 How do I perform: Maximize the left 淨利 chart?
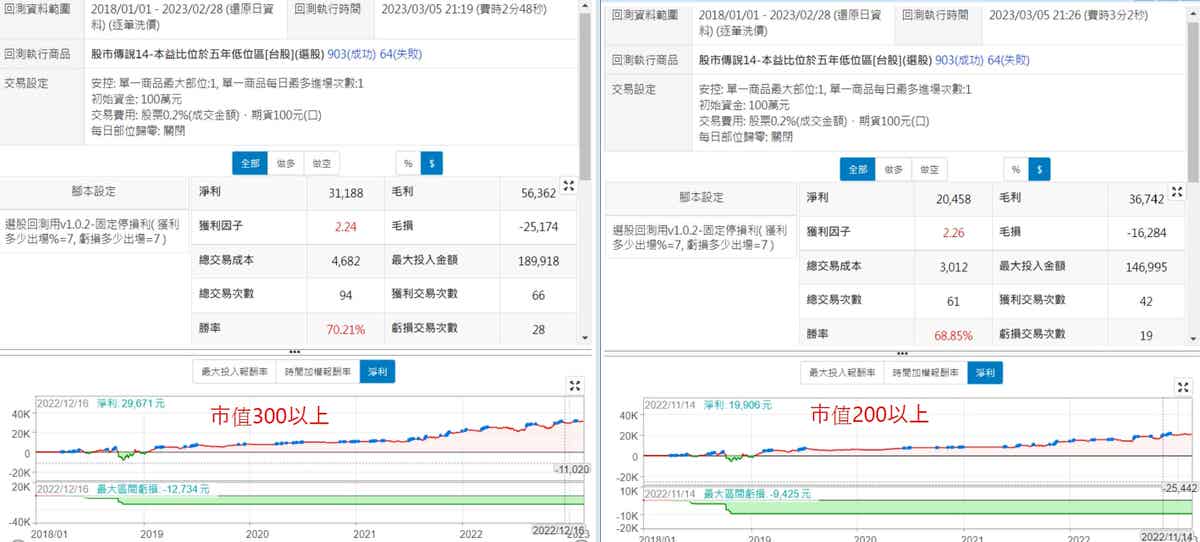point(574,386)
